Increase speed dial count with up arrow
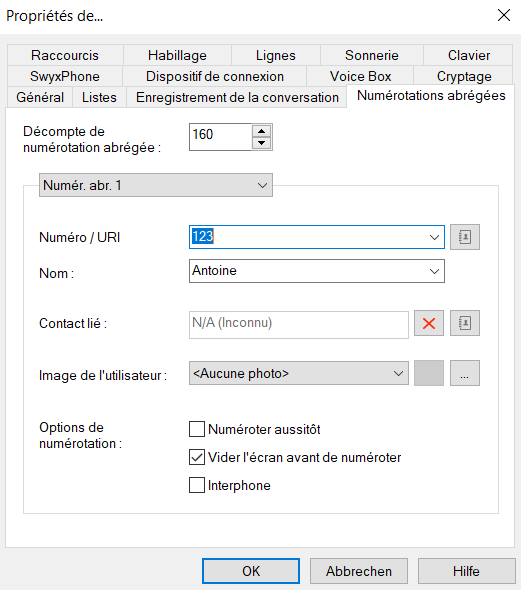 (262, 131)
